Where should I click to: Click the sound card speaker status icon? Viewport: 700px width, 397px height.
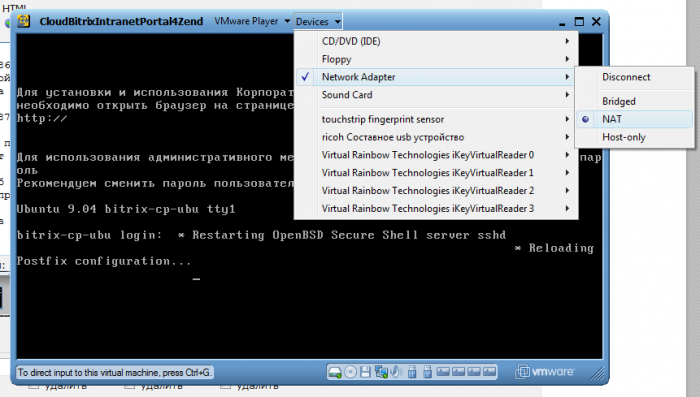coord(396,372)
